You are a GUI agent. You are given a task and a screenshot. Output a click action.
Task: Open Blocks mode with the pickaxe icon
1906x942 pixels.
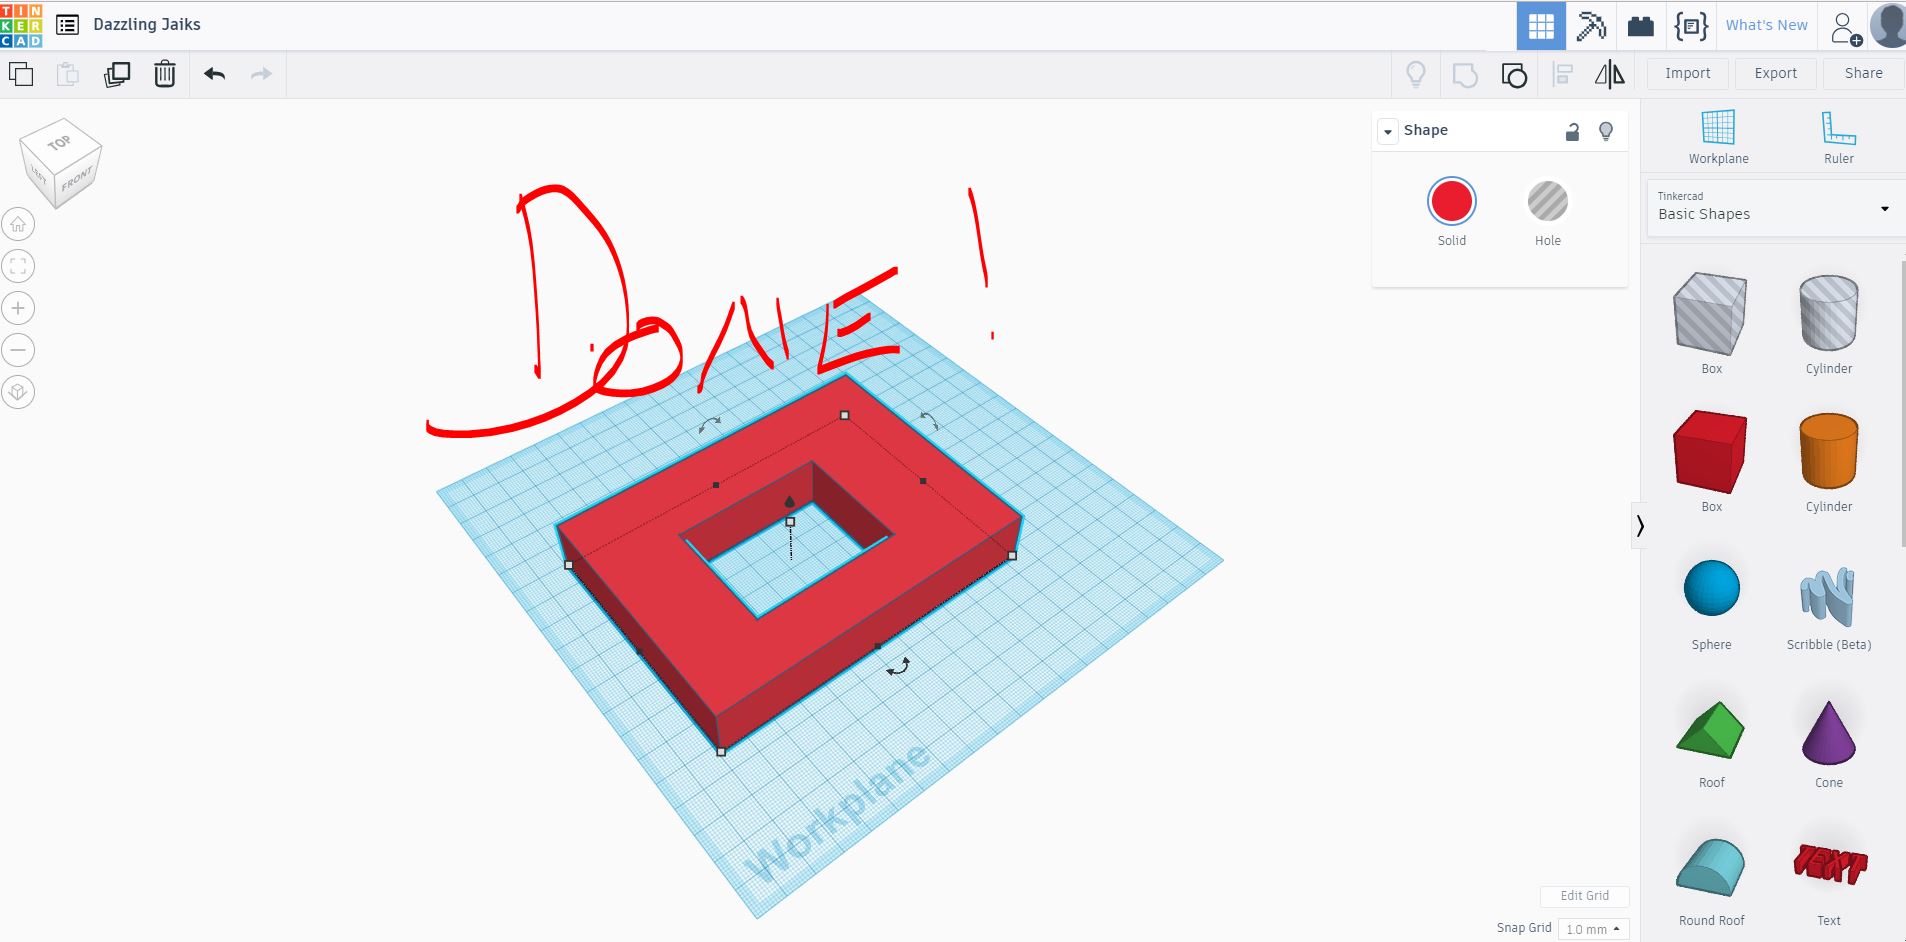(1591, 26)
